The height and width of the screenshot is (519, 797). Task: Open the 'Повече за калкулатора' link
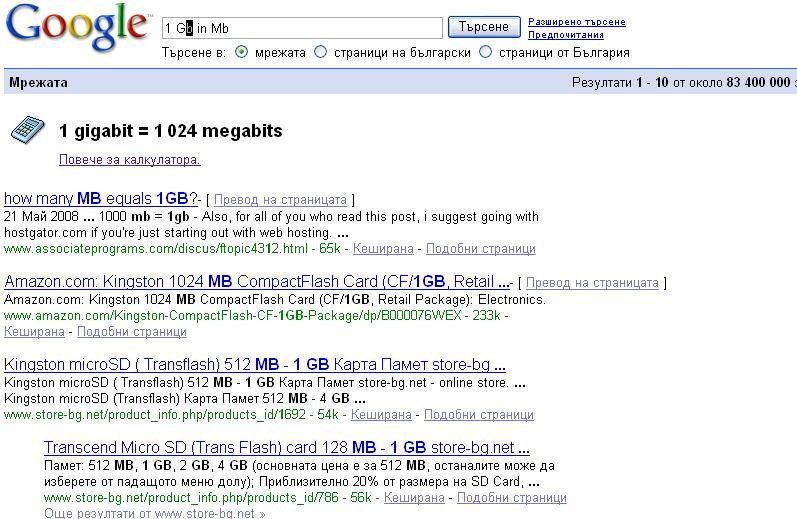[x=130, y=160]
